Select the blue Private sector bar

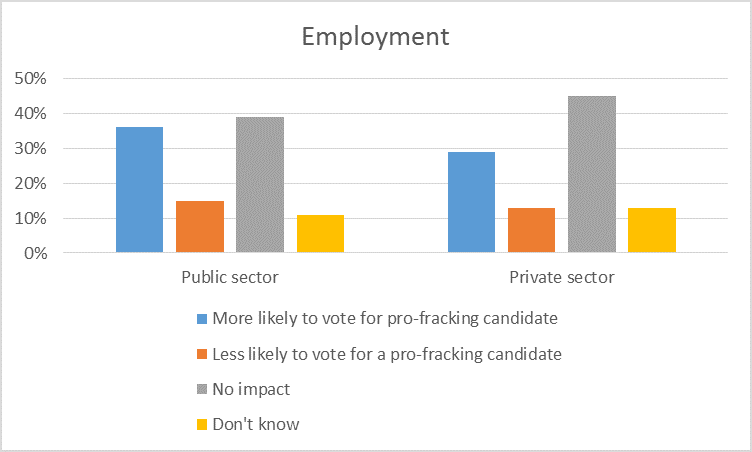[x=471, y=202]
